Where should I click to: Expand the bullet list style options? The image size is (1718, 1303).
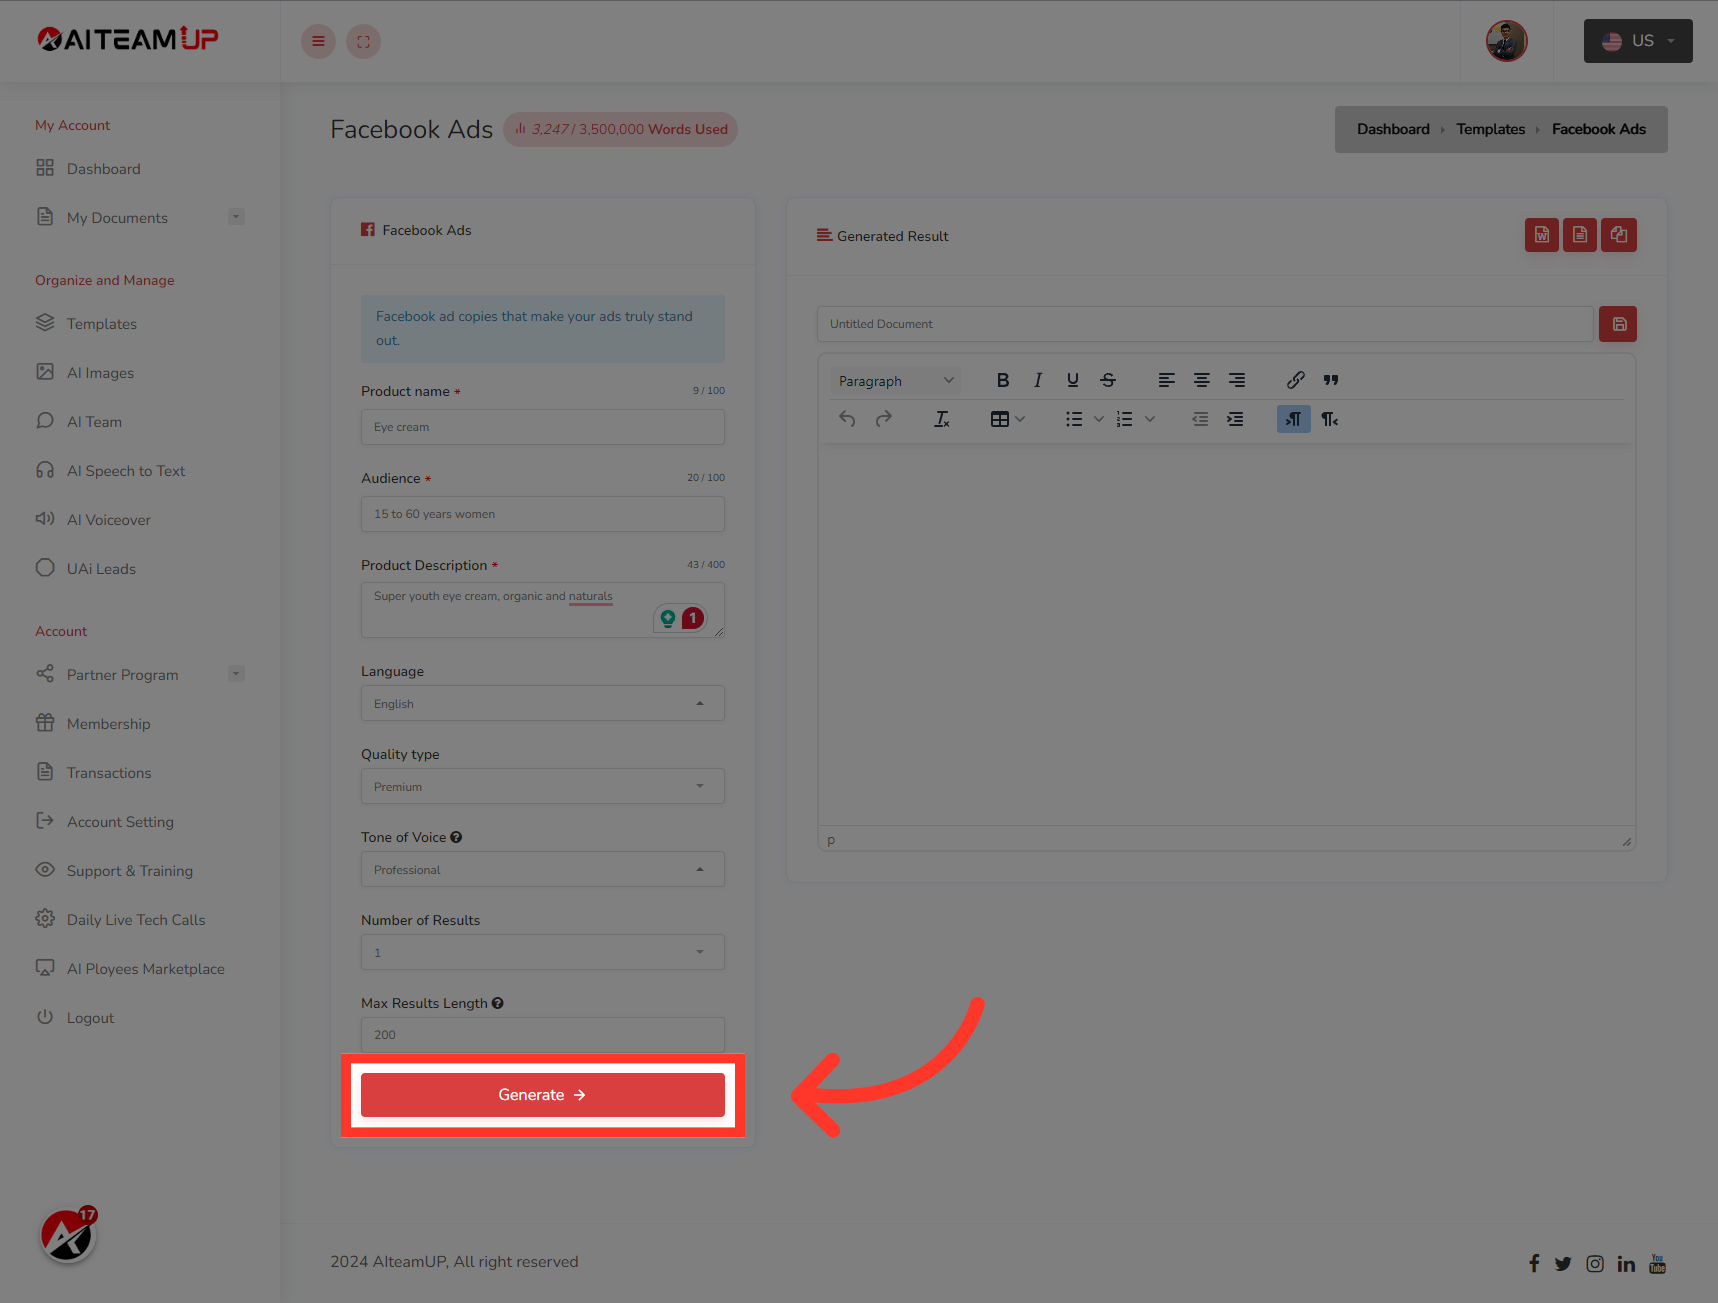1099,419
